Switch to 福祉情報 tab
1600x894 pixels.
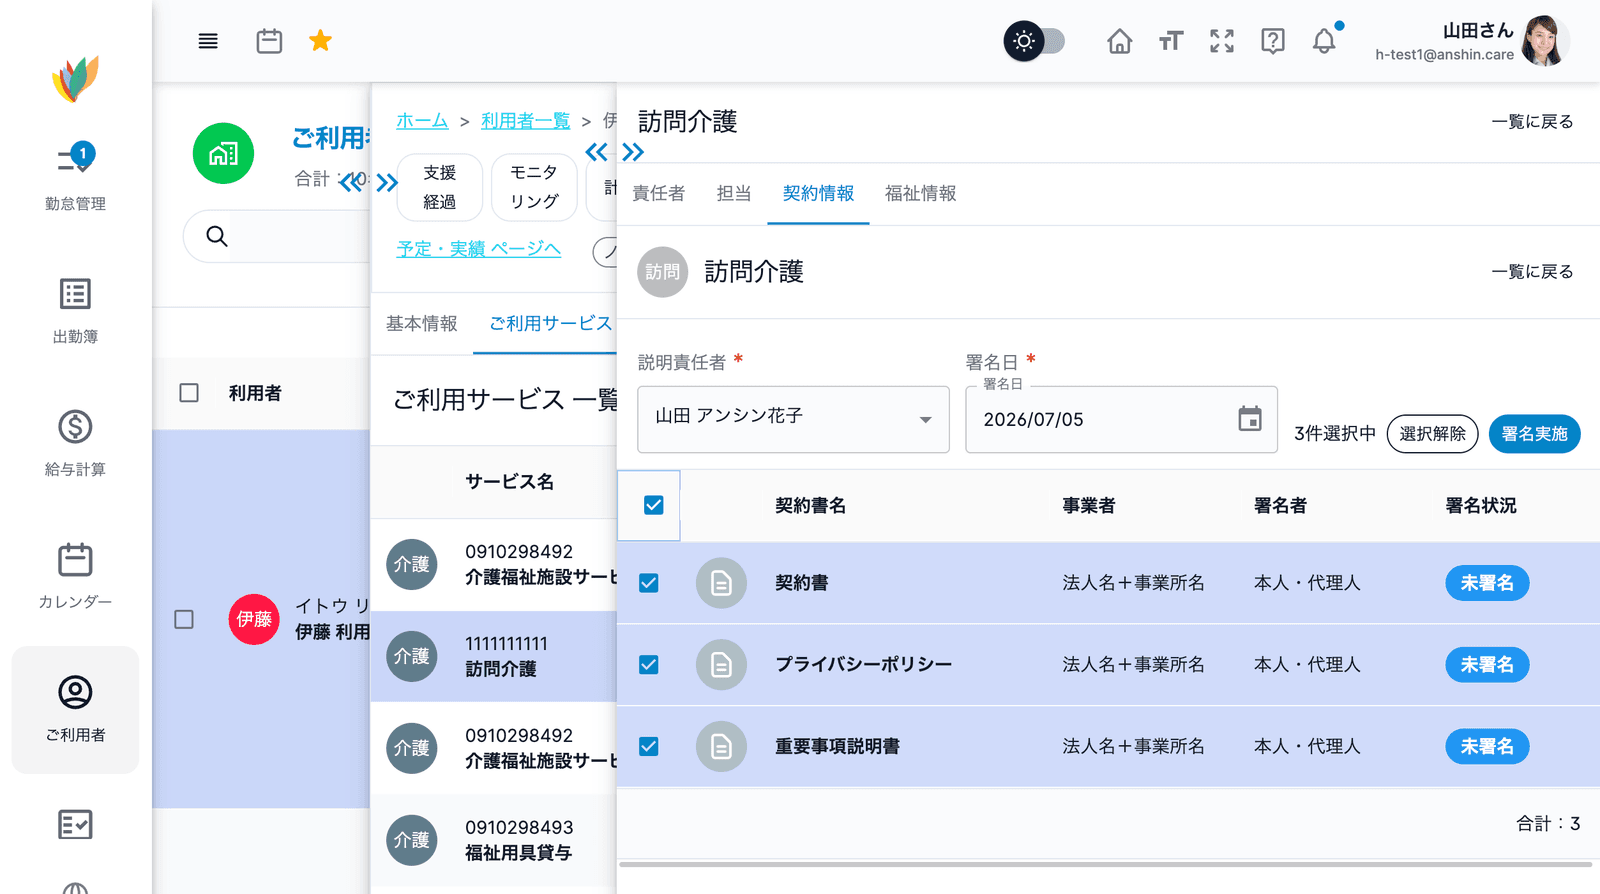click(920, 193)
